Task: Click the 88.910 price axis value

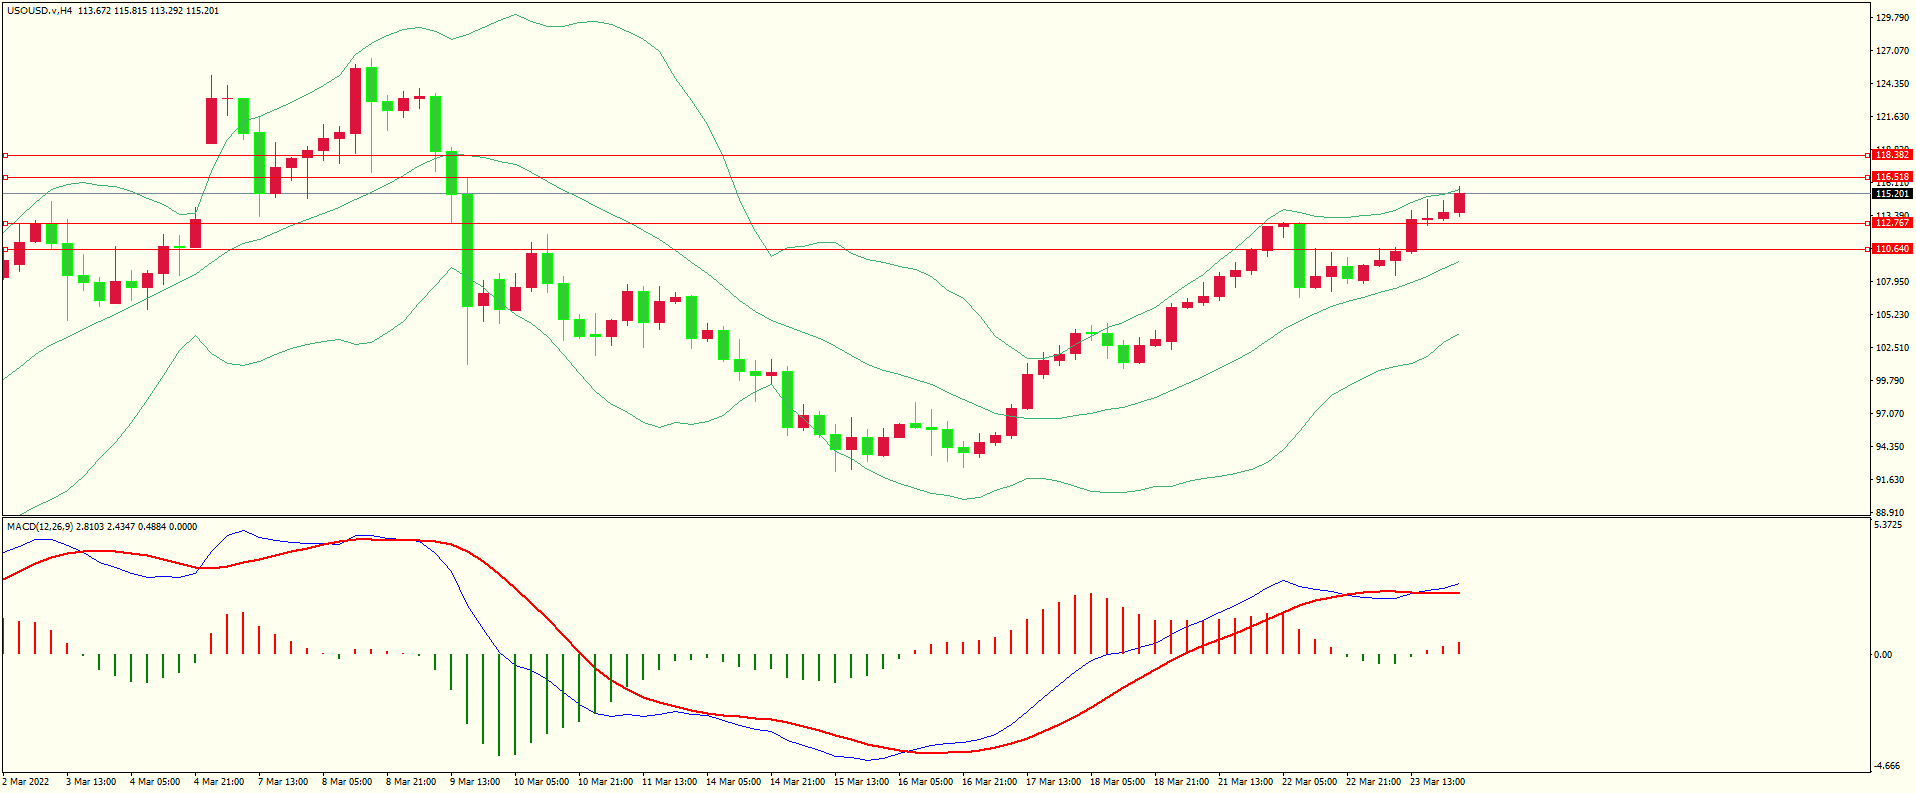Action: pyautogui.click(x=1890, y=513)
